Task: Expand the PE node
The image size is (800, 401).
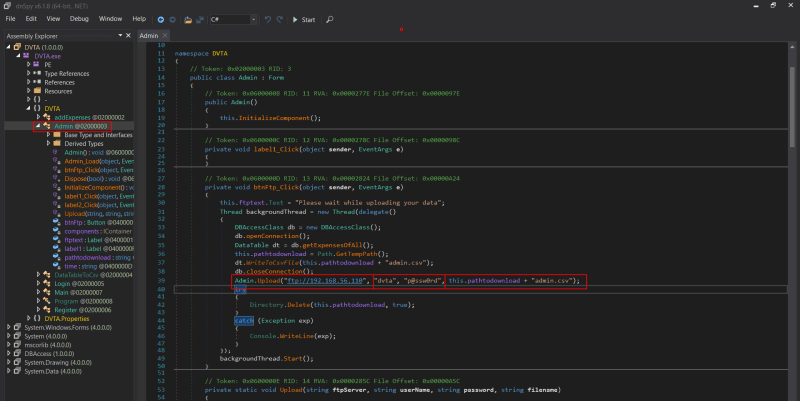Action: click(29, 65)
